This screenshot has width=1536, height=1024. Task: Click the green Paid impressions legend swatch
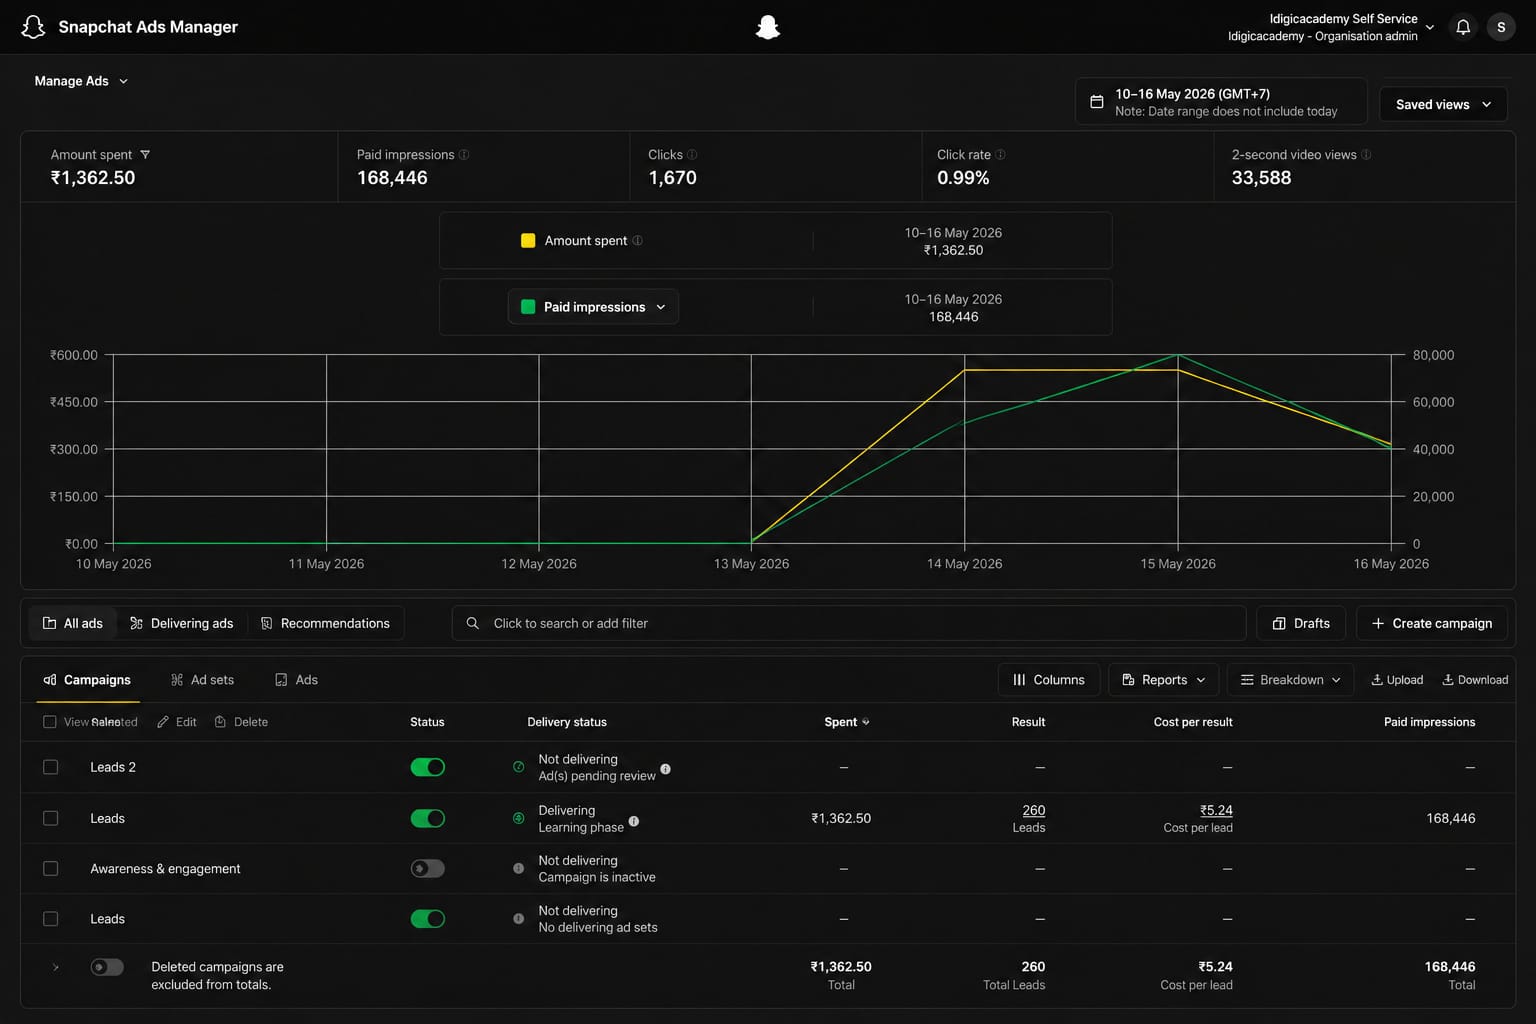point(528,307)
